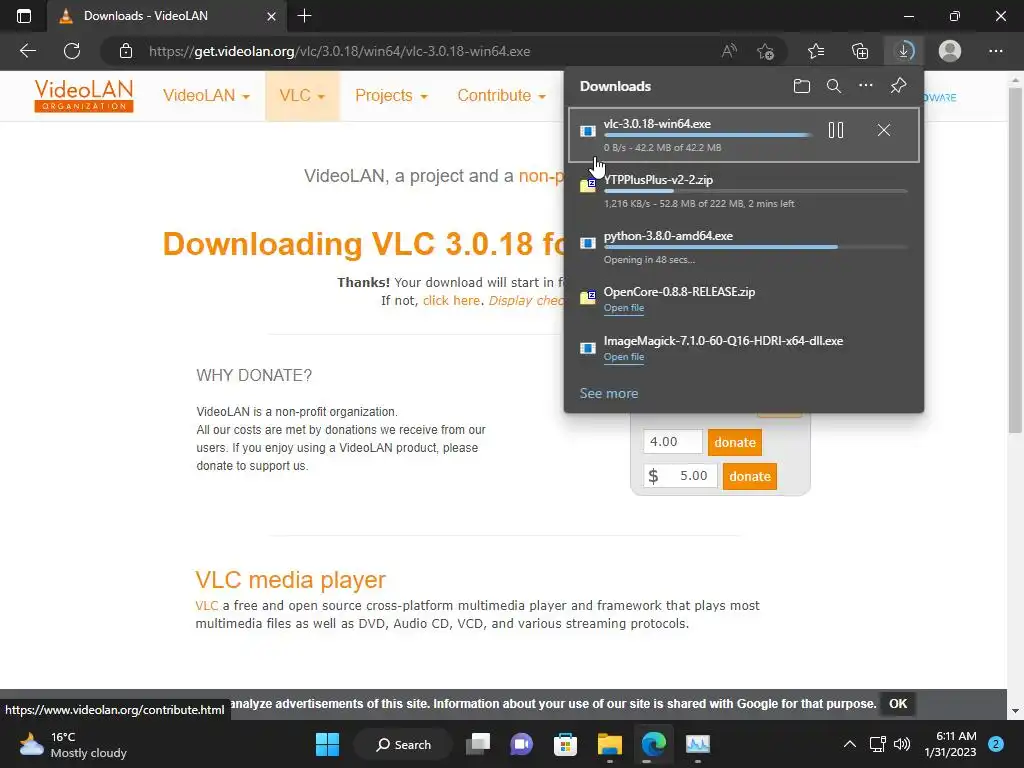This screenshot has width=1024, height=768.
Task: Open Microsoft Store from the taskbar
Action: pyautogui.click(x=565, y=744)
